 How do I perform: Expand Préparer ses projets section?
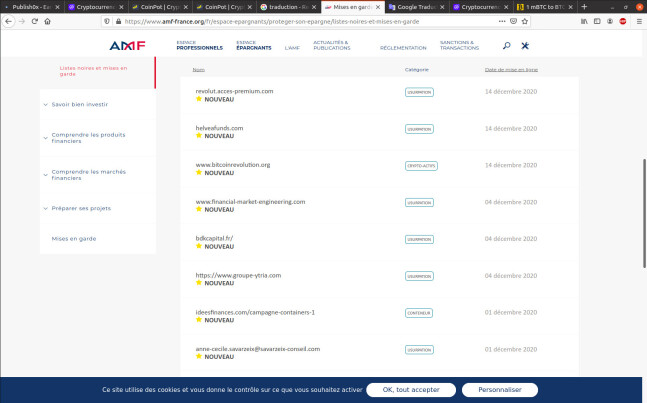pos(81,208)
